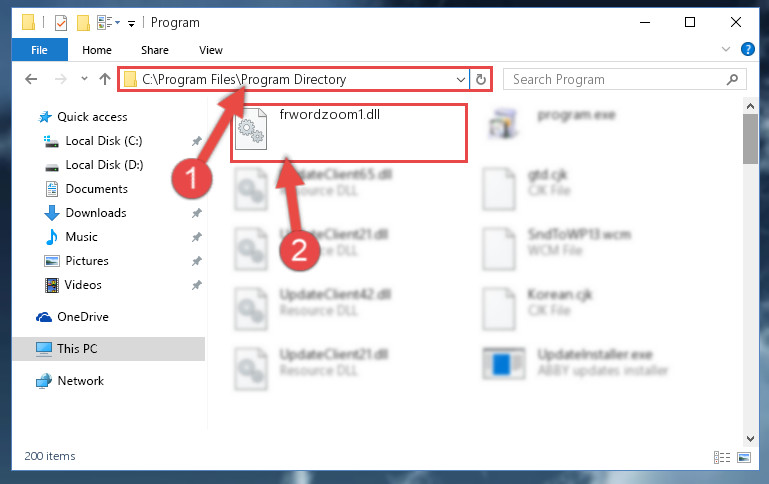Click the New folder icon in quick toolbar

point(83,23)
